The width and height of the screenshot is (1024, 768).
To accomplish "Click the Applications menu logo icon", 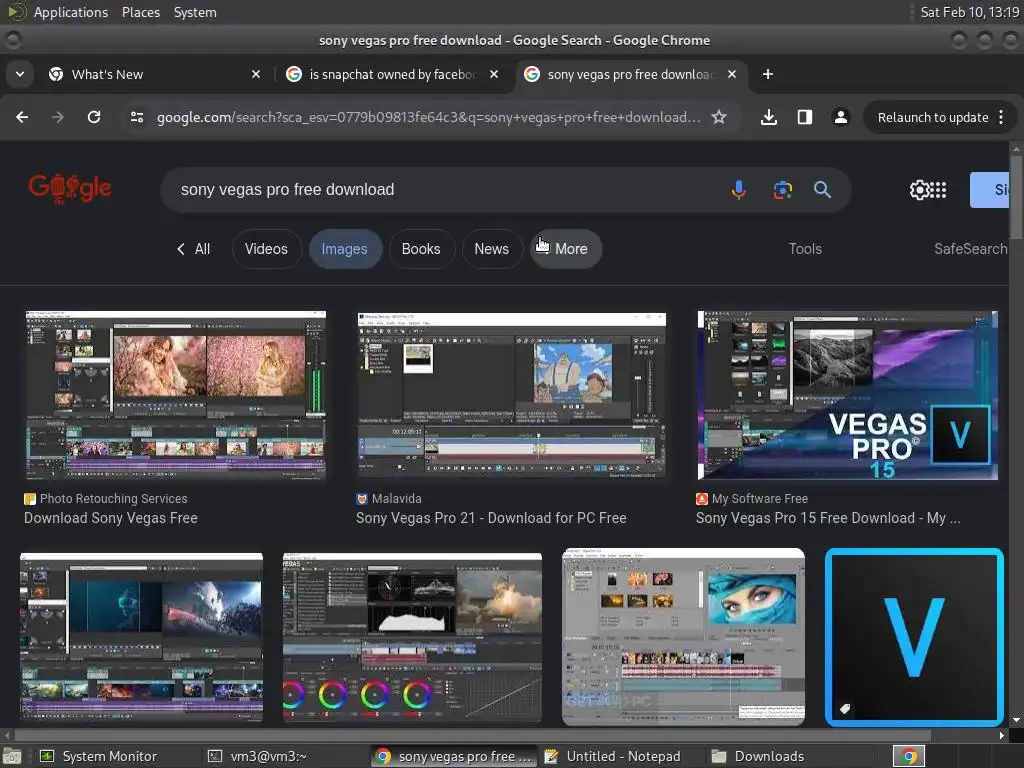I will click(16, 12).
